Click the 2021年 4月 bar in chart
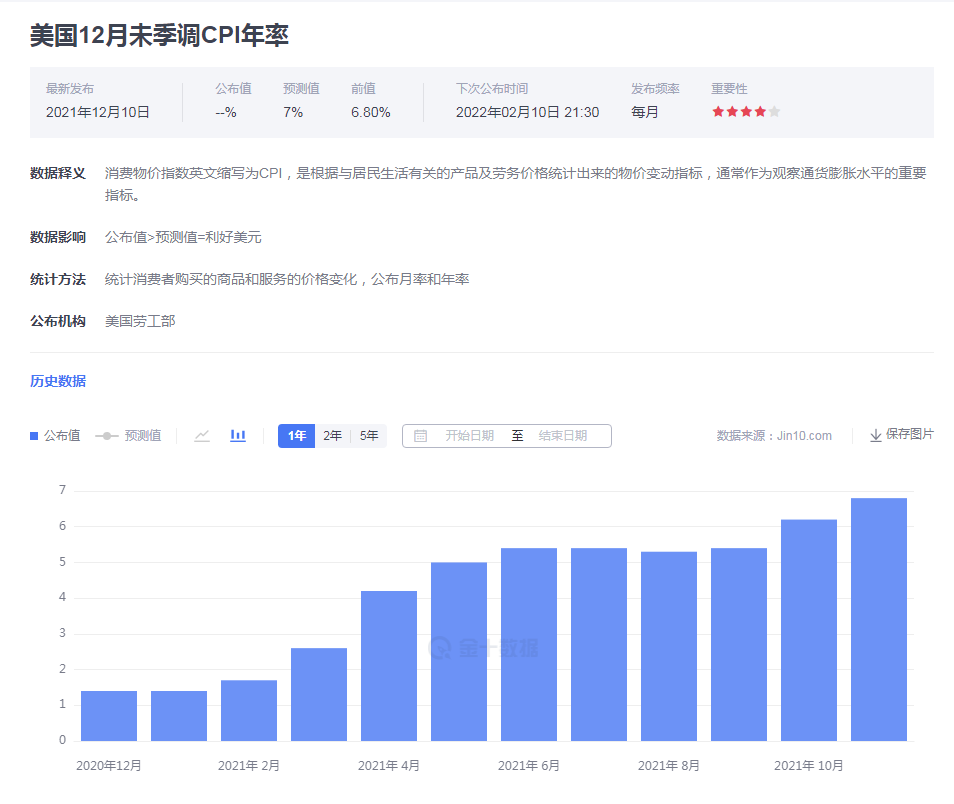Screen dimensions: 954x804 pos(389,666)
